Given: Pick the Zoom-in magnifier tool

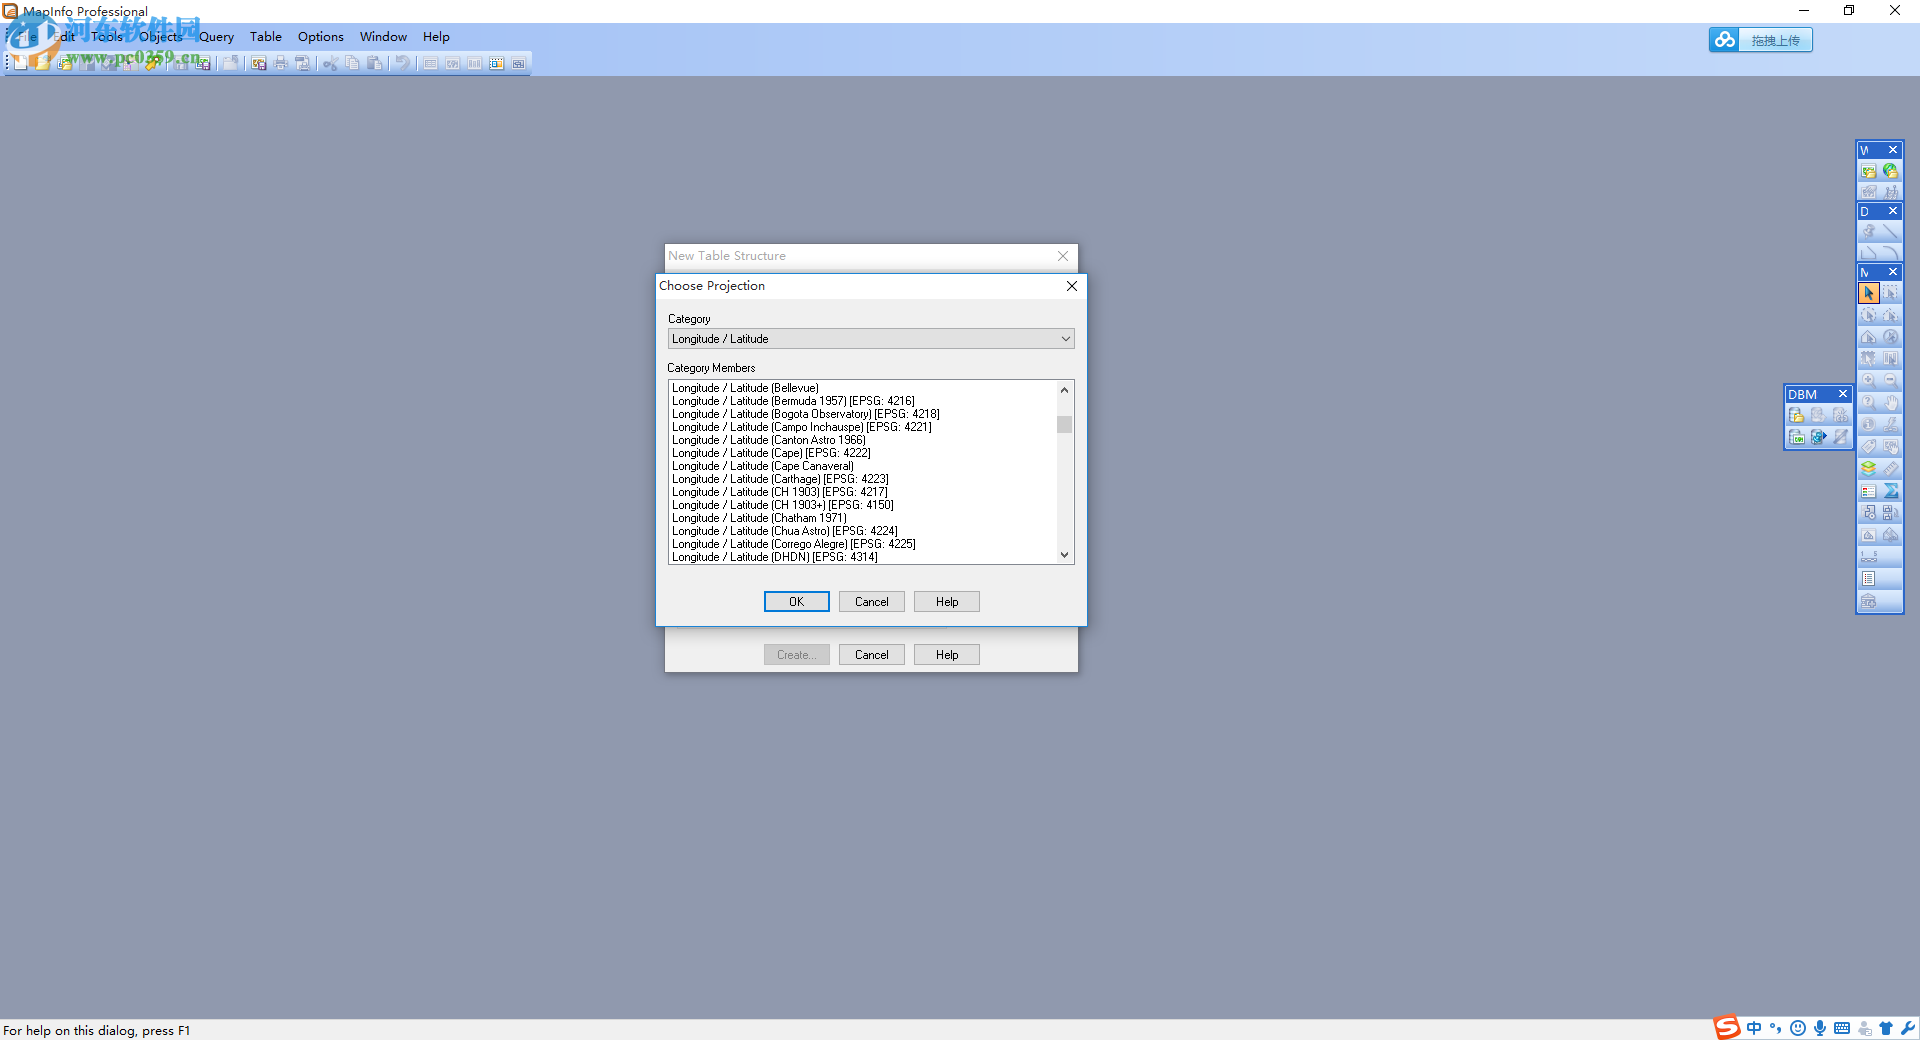Looking at the screenshot, I should tap(1868, 380).
